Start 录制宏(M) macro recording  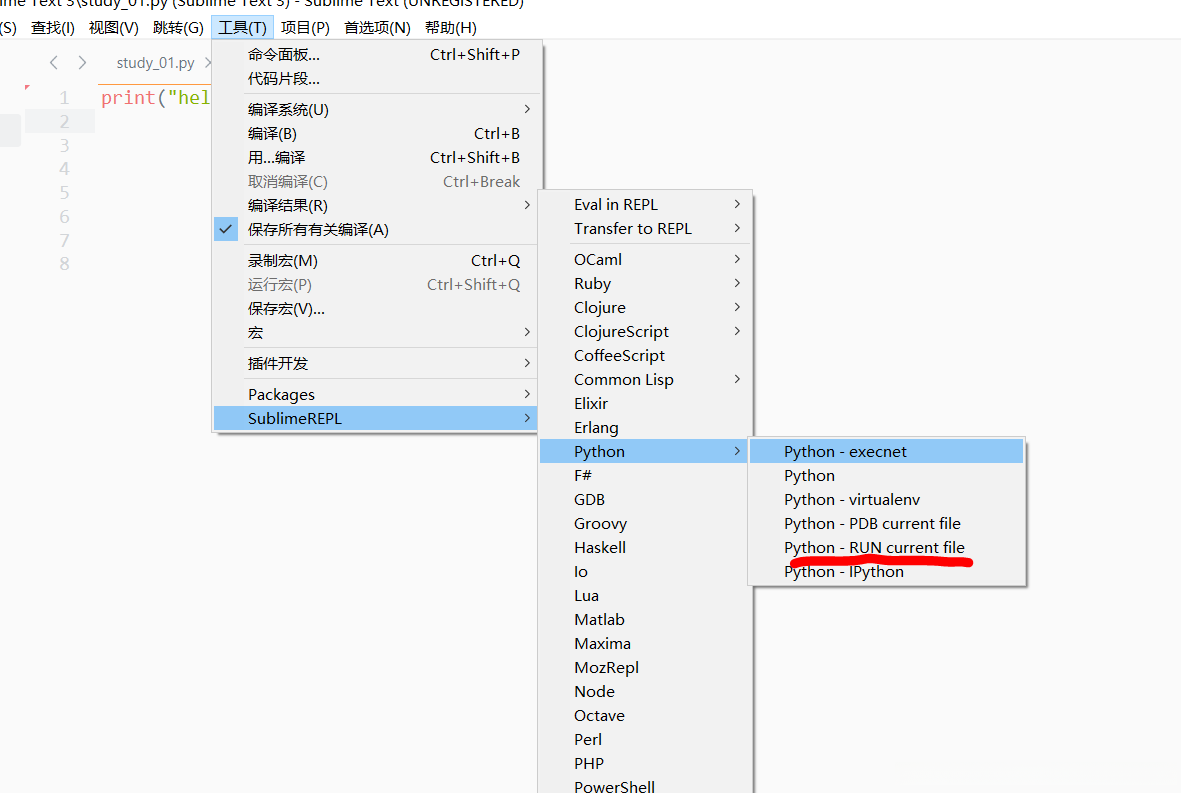[x=376, y=261]
